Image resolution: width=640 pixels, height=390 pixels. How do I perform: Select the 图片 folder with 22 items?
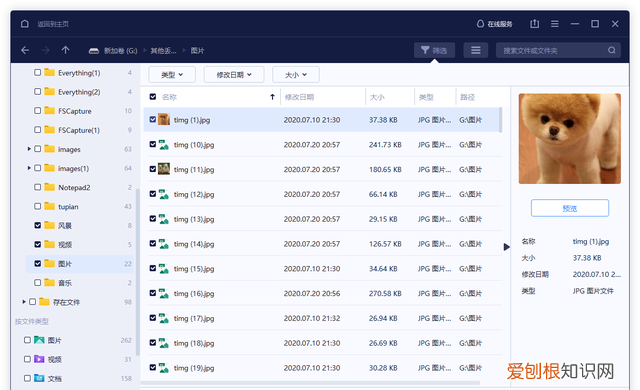click(80, 264)
